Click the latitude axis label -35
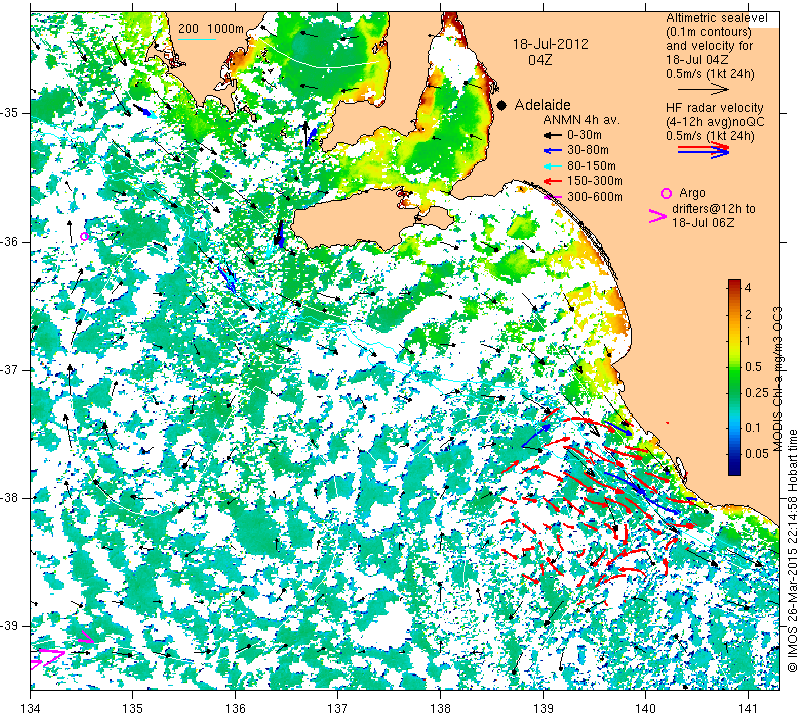The width and height of the screenshot is (800, 720). point(11,113)
